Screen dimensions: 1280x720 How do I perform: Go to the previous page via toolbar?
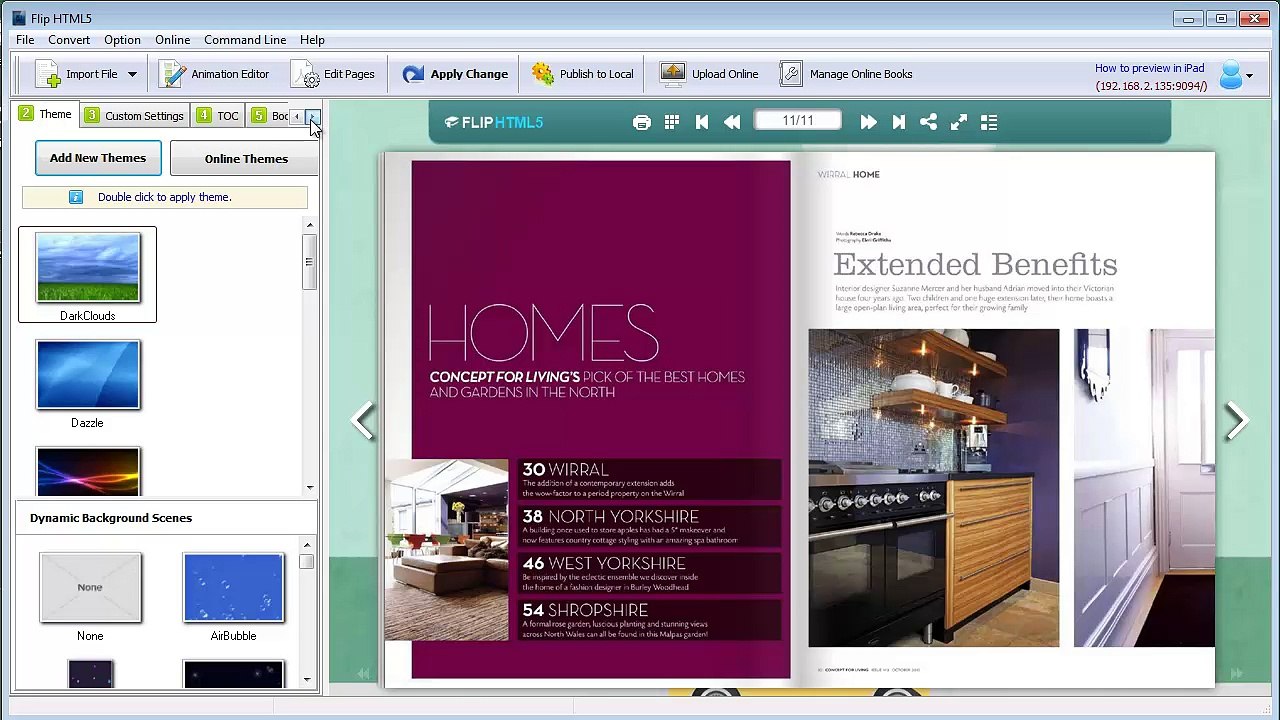tap(732, 122)
